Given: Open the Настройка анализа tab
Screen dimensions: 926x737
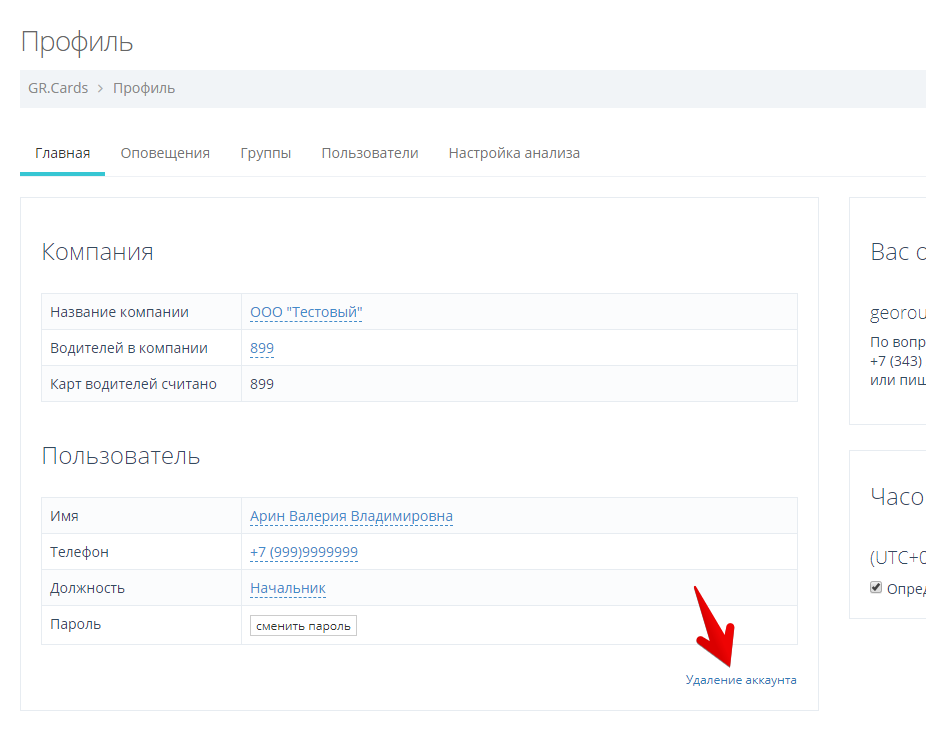Looking at the screenshot, I should pyautogui.click(x=514, y=153).
